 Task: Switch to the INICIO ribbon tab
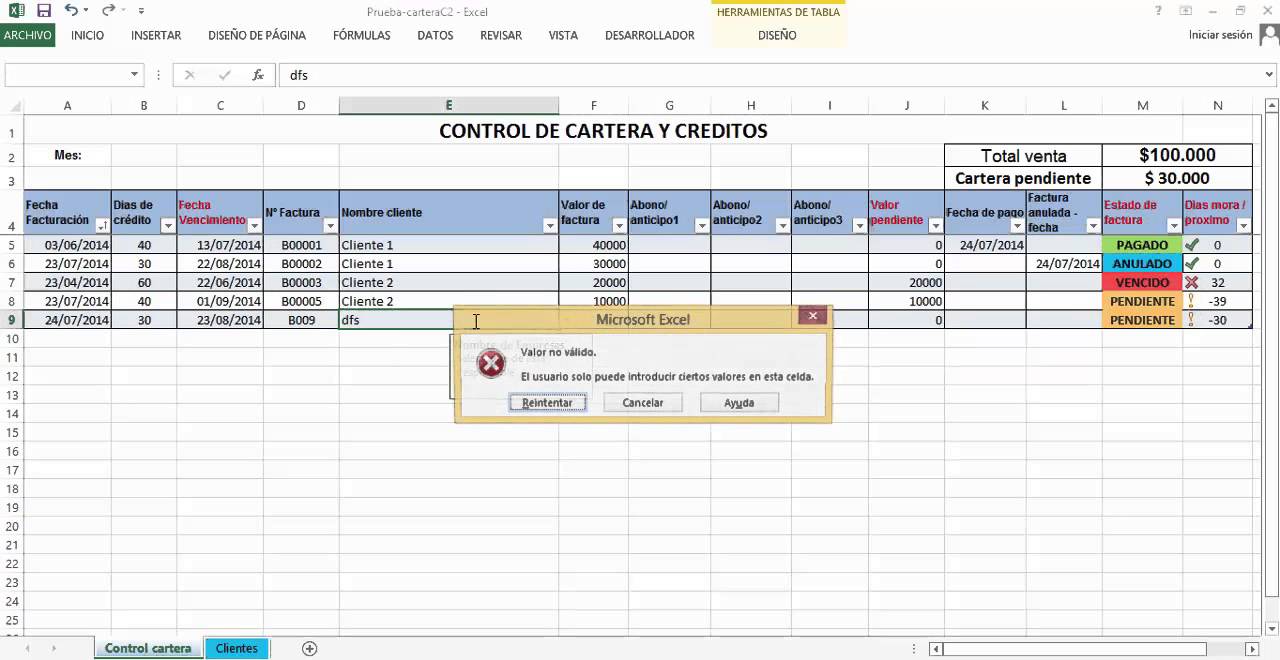[88, 35]
